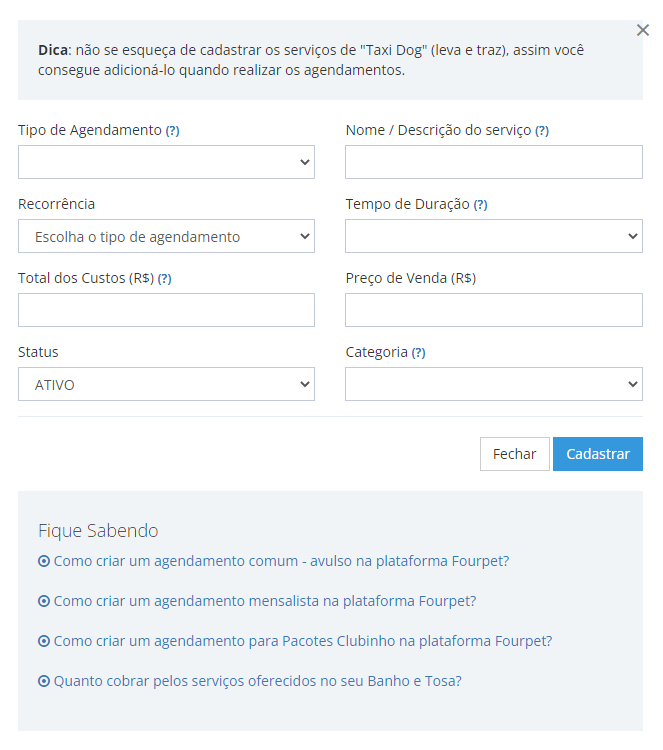Click the Categoria help question mark
The width and height of the screenshot is (663, 750).
(x=419, y=353)
